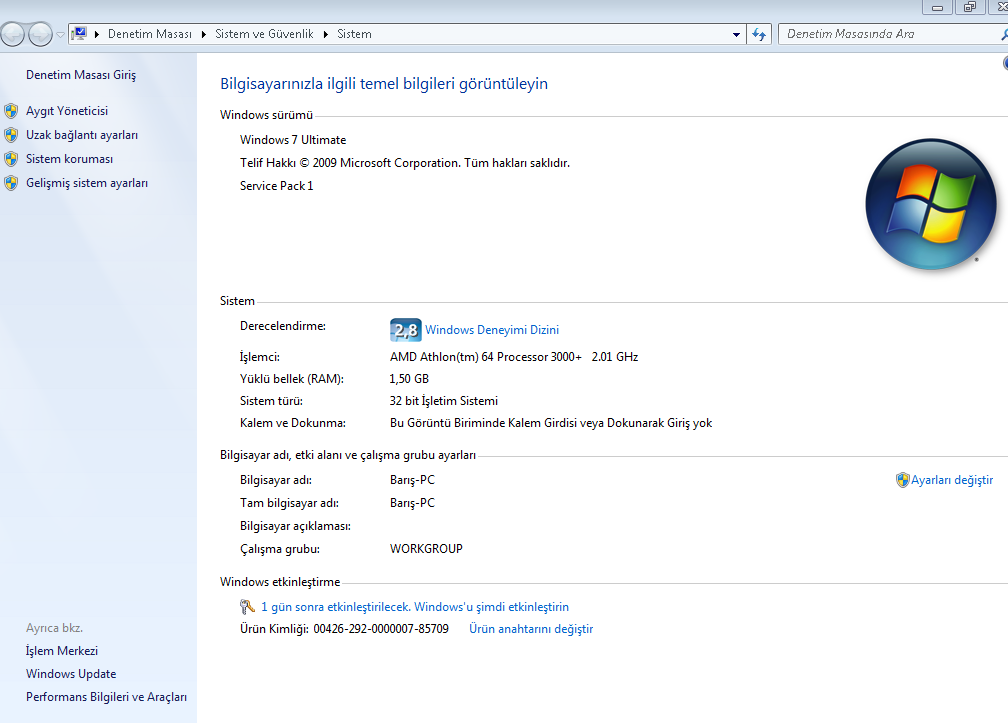Click the Service Pack 1 text
Screen dimensions: 1008x723
click(276, 186)
